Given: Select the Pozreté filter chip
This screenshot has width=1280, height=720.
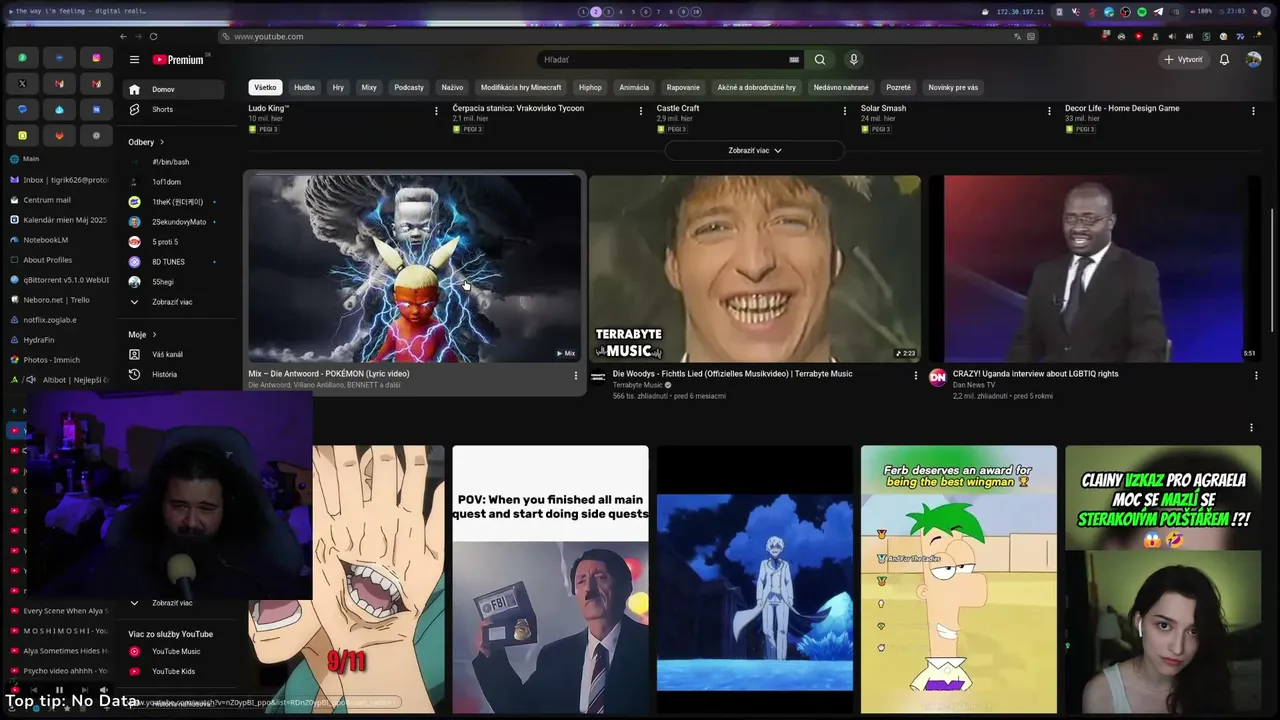Looking at the screenshot, I should (x=898, y=87).
